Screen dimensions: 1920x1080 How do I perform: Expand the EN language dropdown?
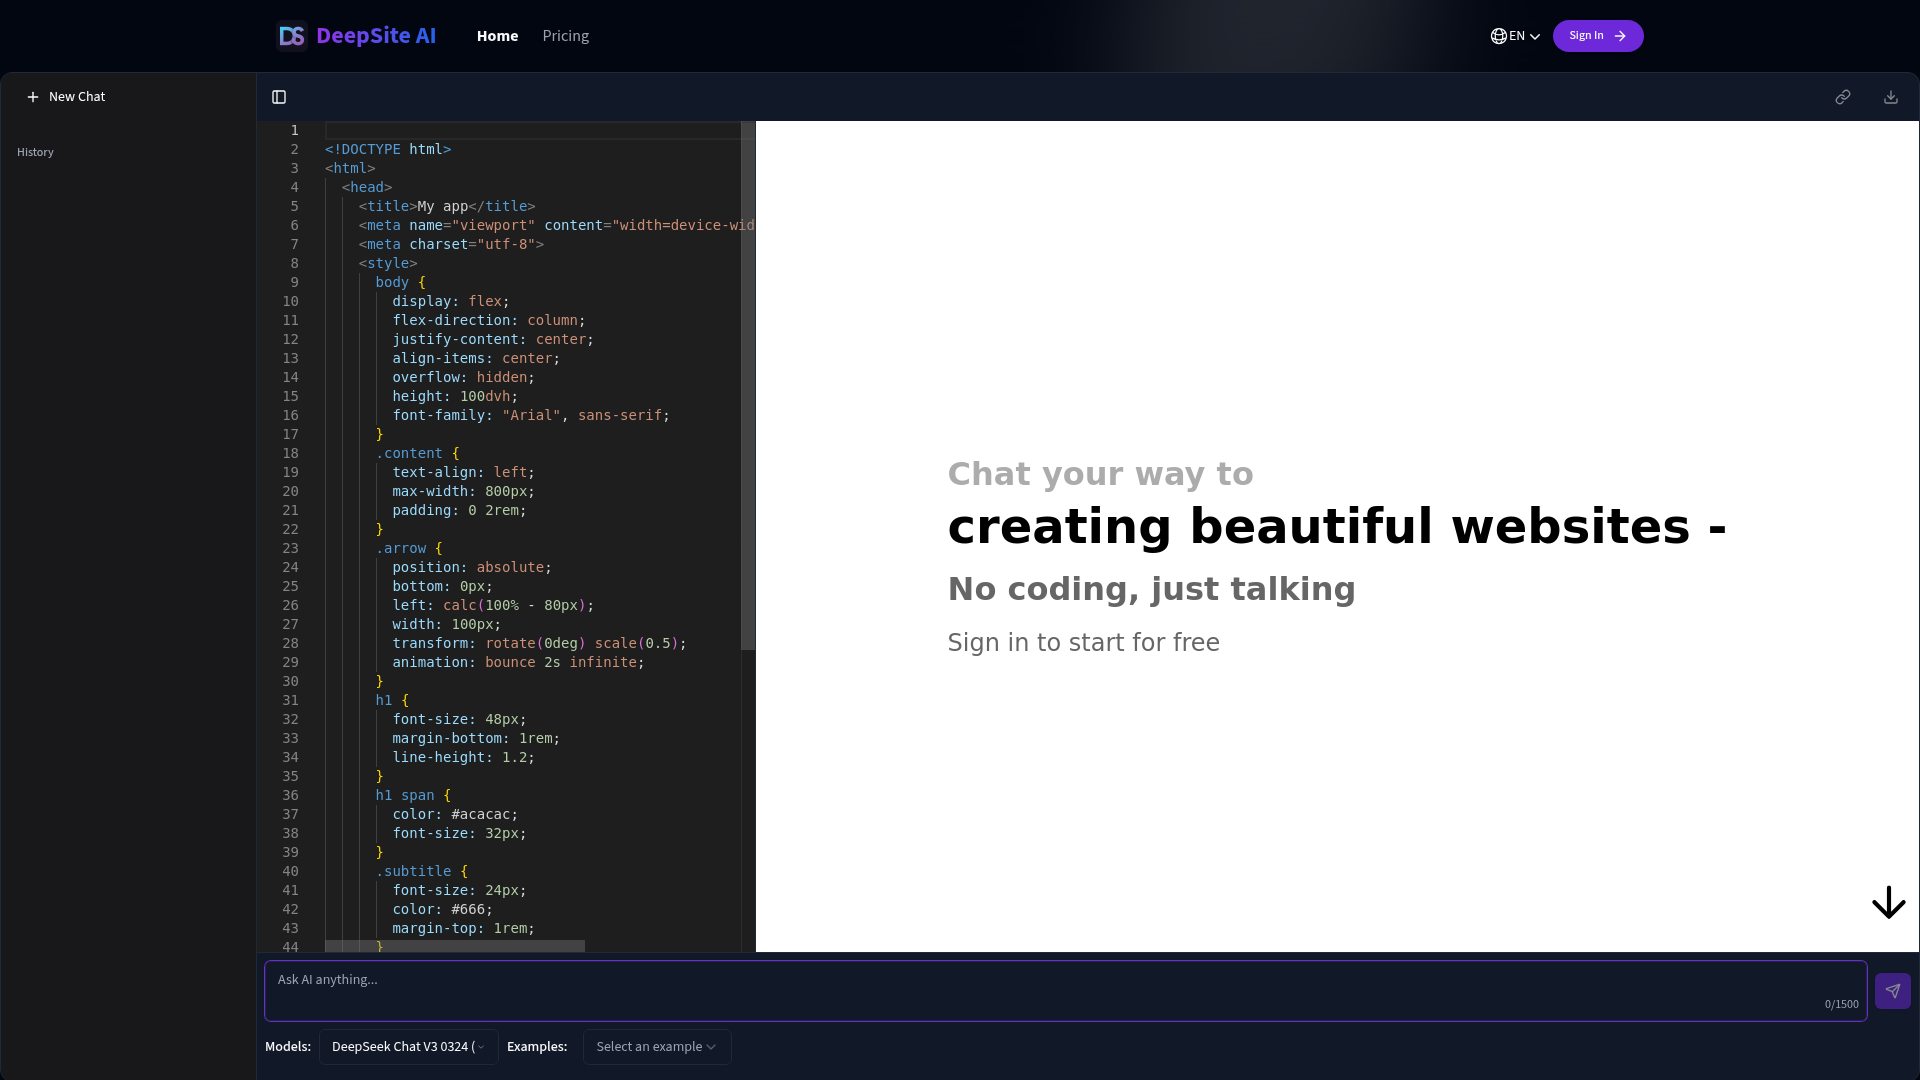tap(1534, 37)
